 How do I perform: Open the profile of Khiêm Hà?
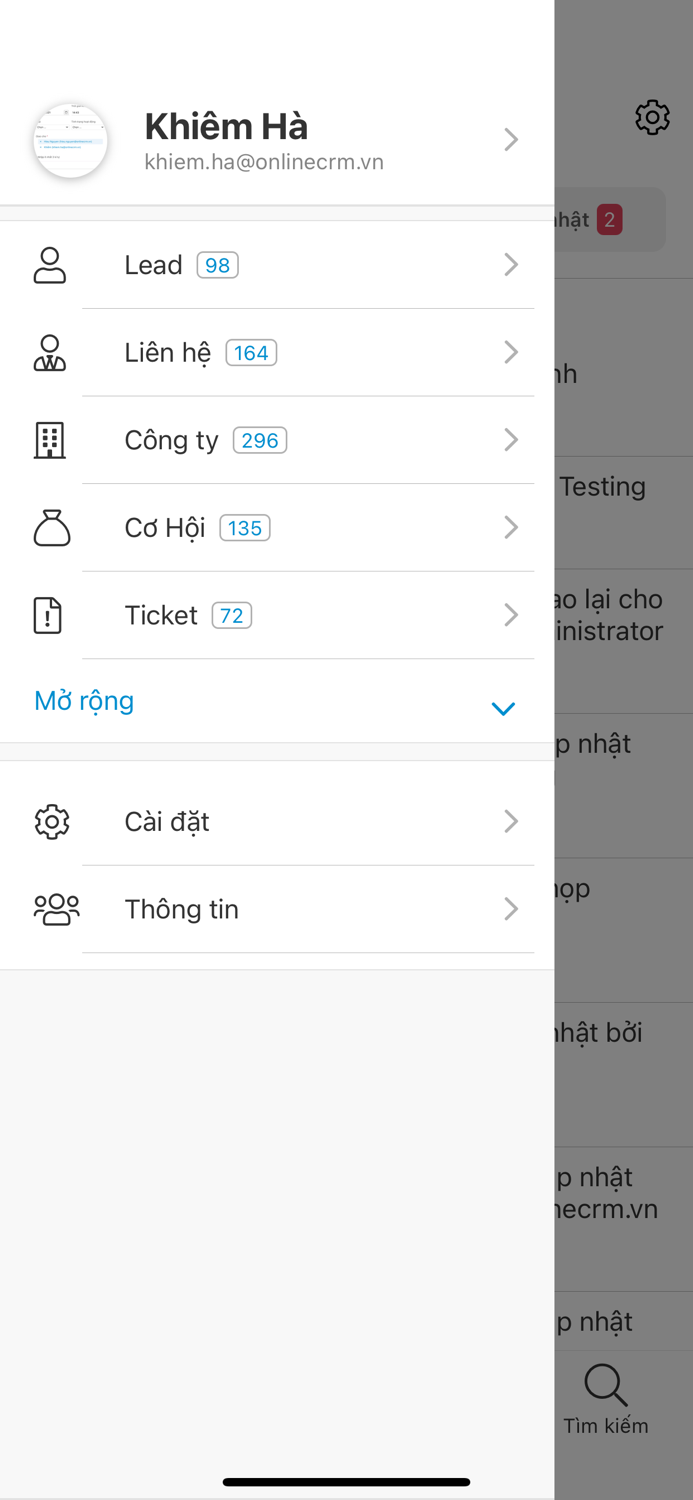pyautogui.click(x=228, y=127)
